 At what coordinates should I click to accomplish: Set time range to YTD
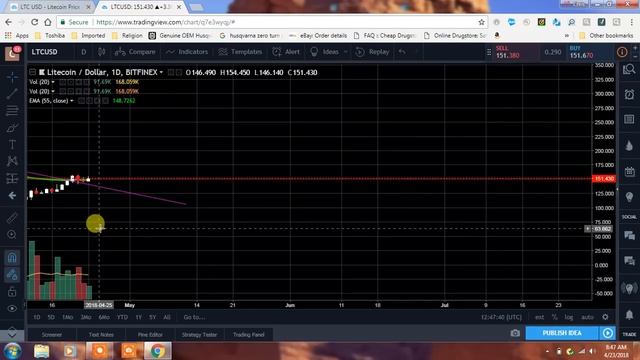(122, 317)
